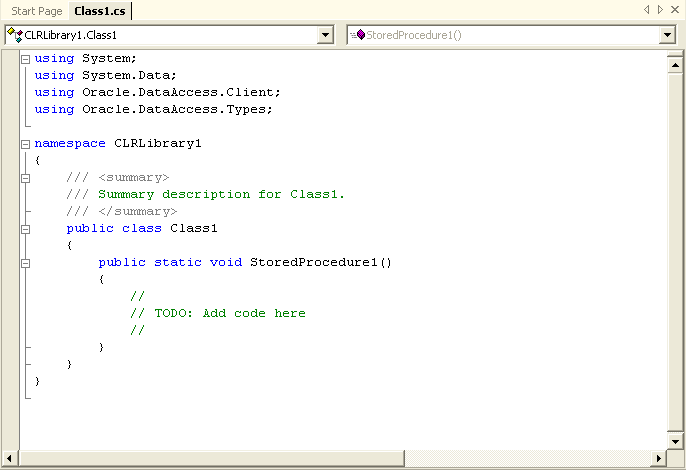
Task: Click the splitter bar above vertical scrollbar
Action: (675, 52)
